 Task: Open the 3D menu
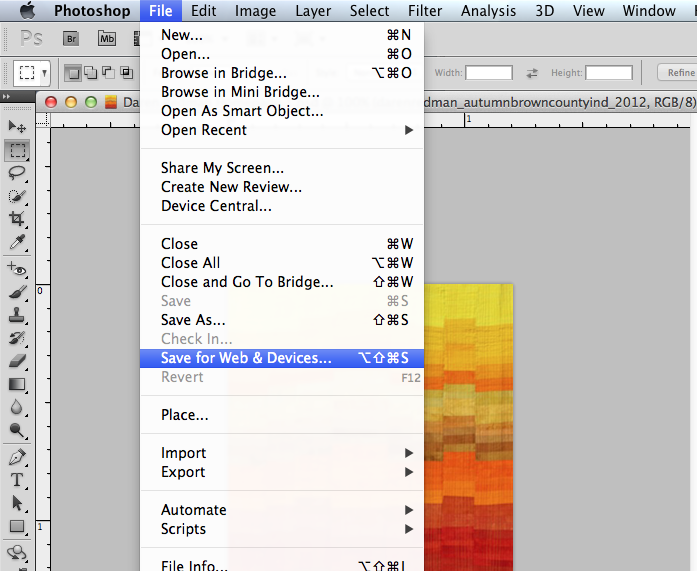pyautogui.click(x=545, y=10)
